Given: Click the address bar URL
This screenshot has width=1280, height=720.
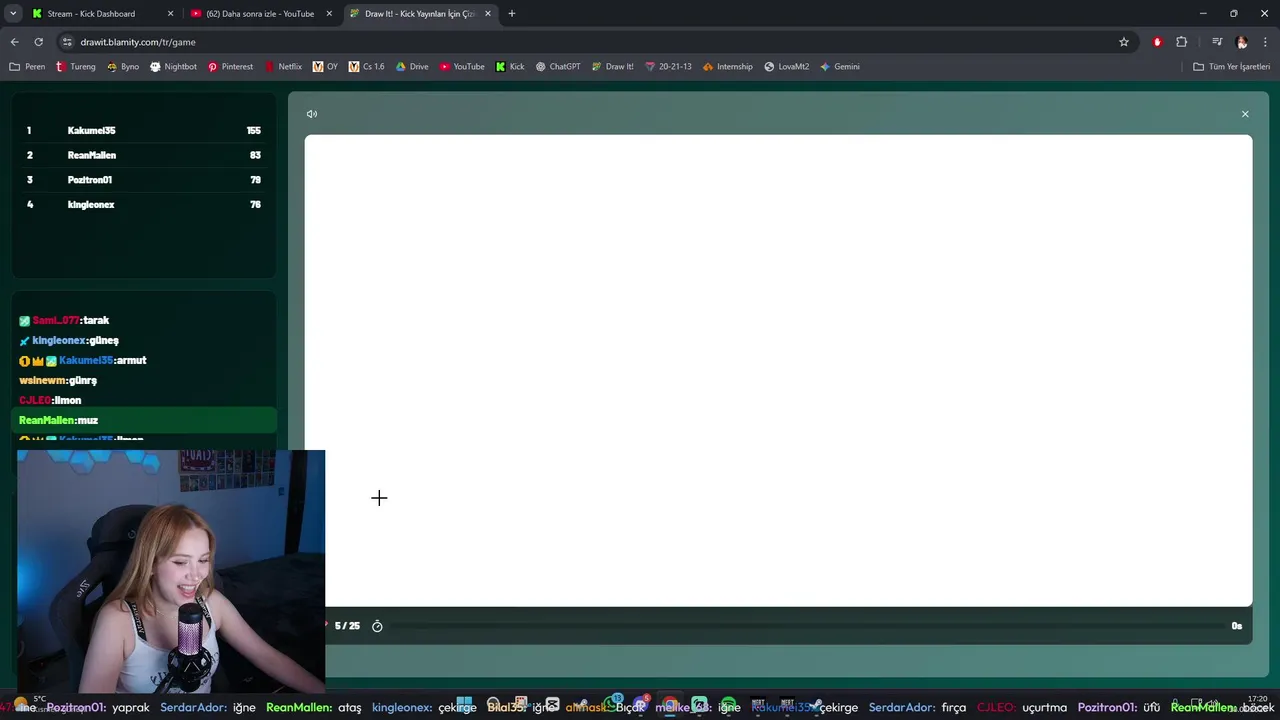Looking at the screenshot, I should [138, 42].
